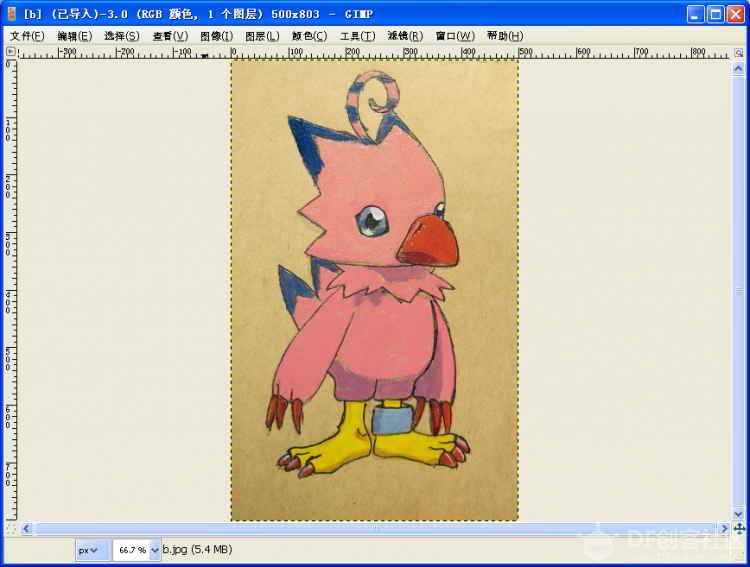Click the vertical scrollbar up arrow
The width and height of the screenshot is (750, 567).
click(x=738, y=69)
